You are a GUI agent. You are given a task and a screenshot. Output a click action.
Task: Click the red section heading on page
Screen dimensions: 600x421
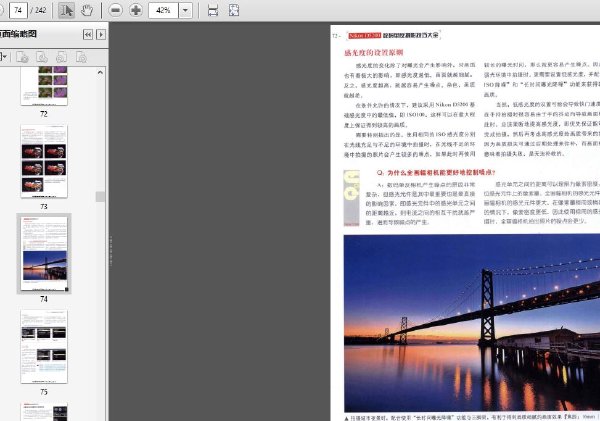pyautogui.click(x=373, y=52)
